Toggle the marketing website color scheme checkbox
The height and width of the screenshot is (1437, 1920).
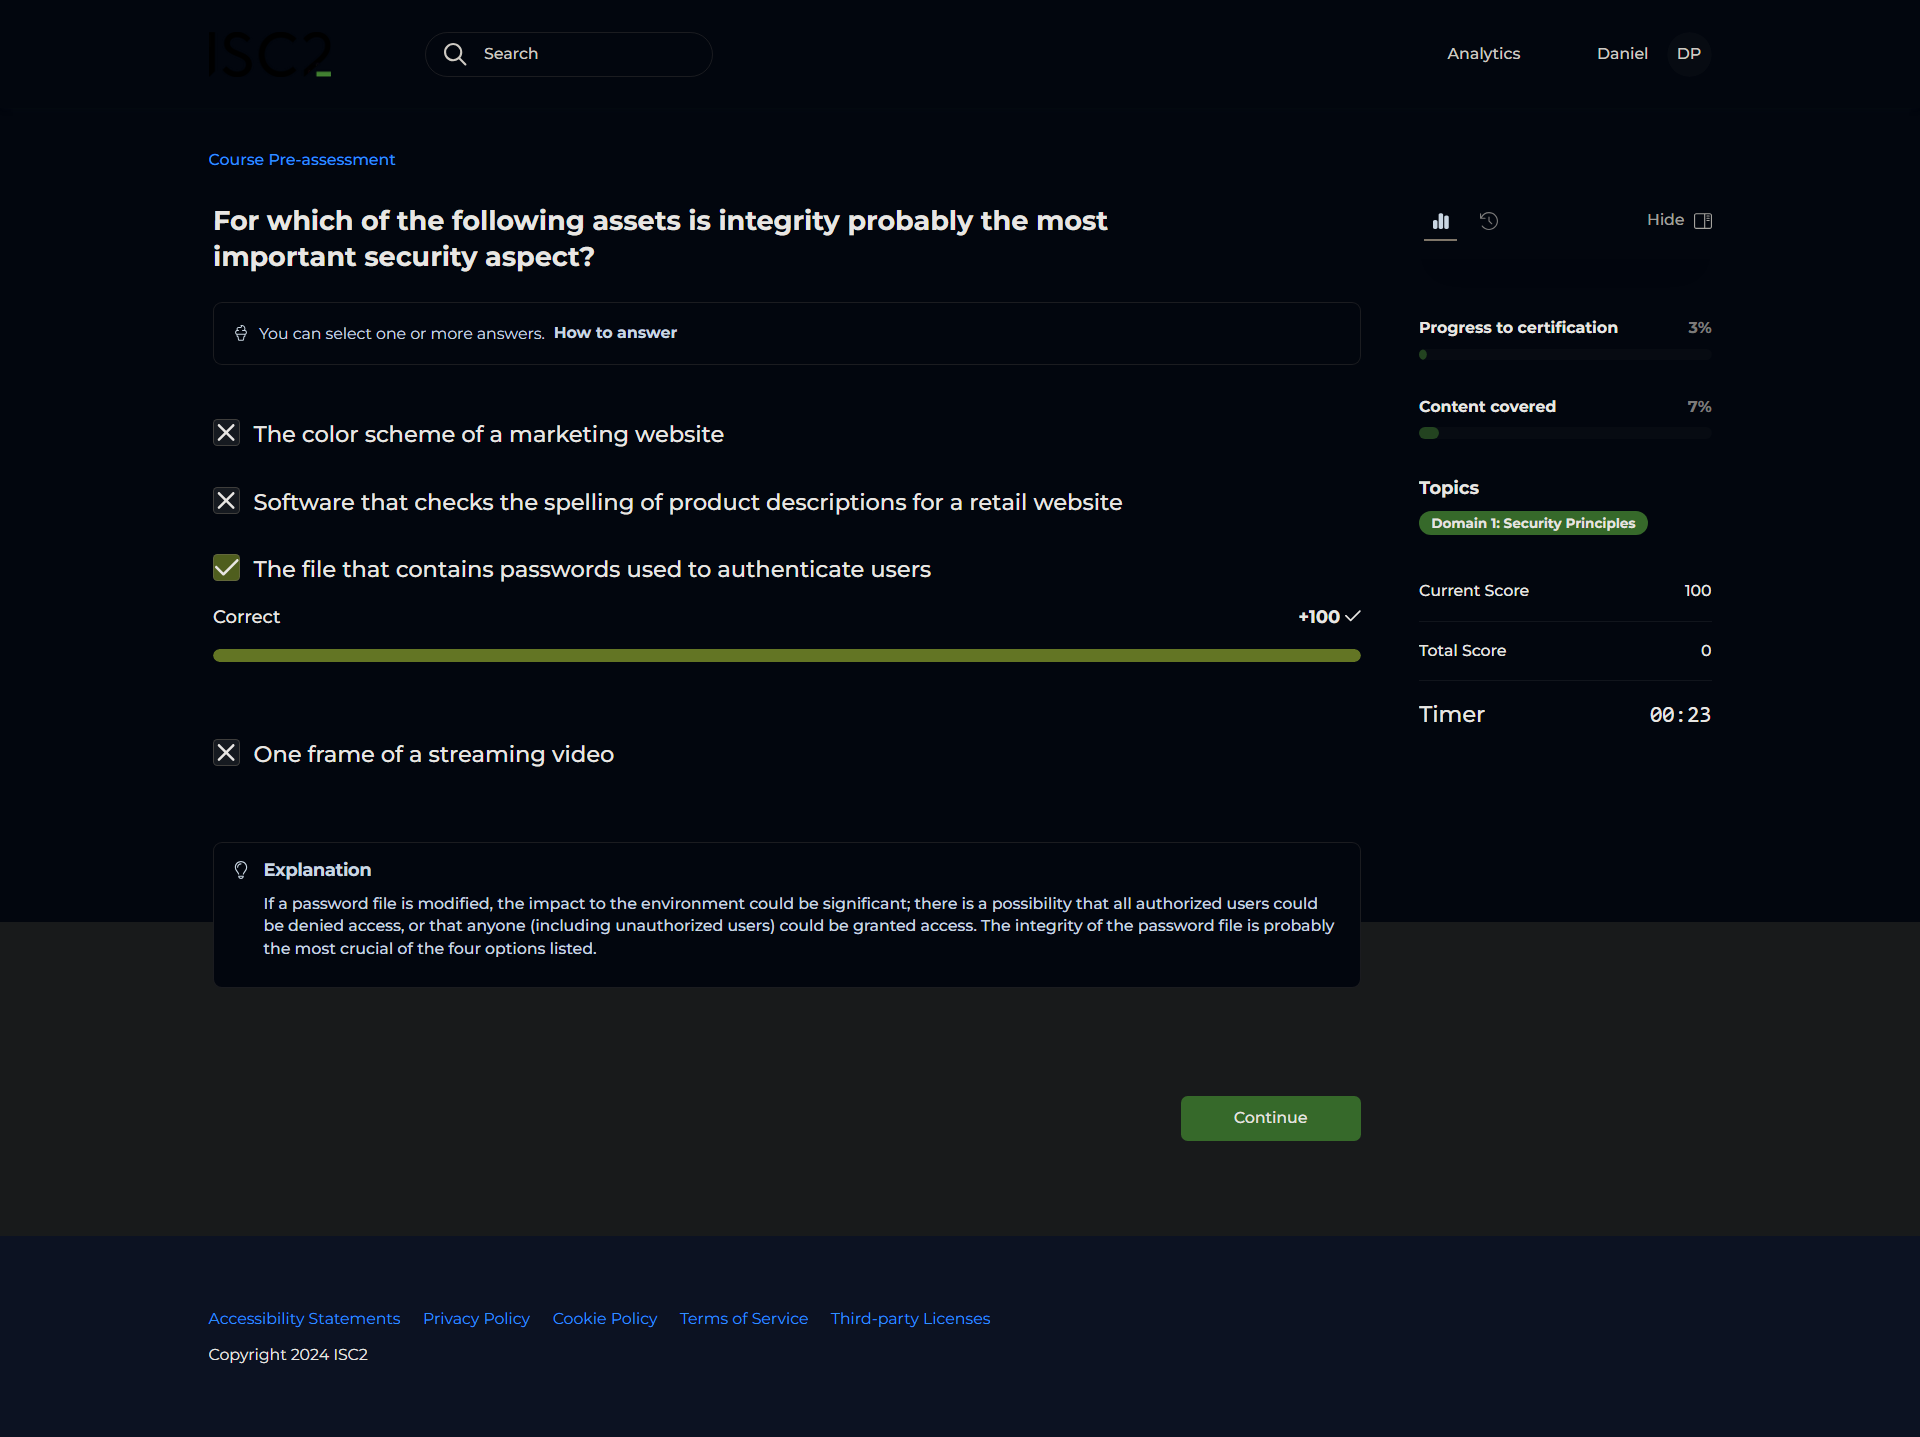tap(227, 433)
